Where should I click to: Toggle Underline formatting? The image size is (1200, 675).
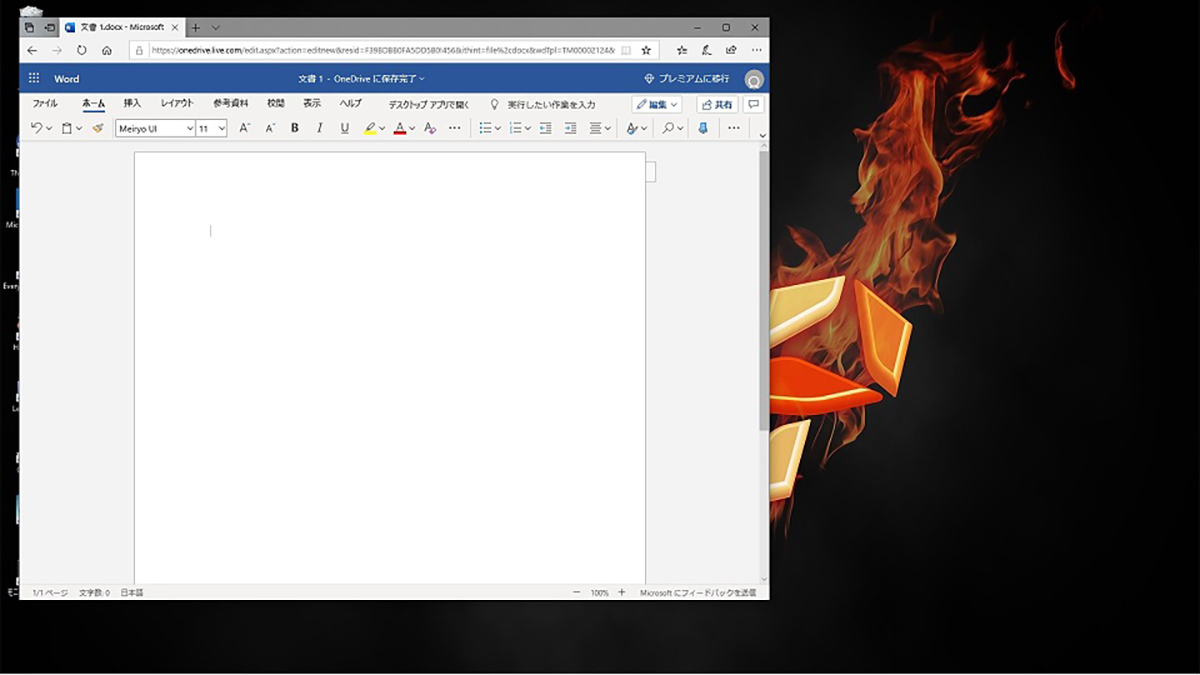point(345,128)
